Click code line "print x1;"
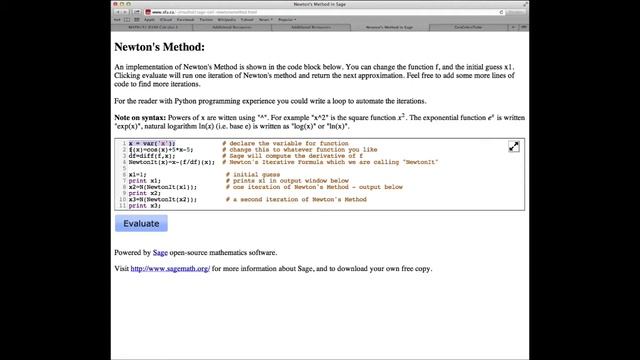 (x=144, y=180)
